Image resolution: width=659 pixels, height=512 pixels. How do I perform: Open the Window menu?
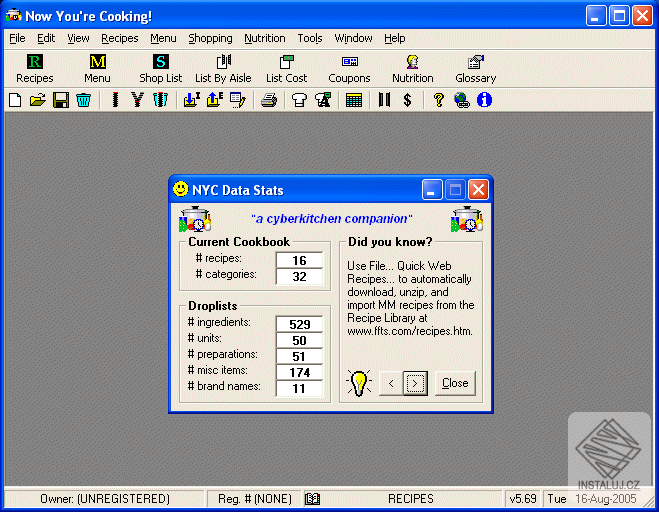353,38
